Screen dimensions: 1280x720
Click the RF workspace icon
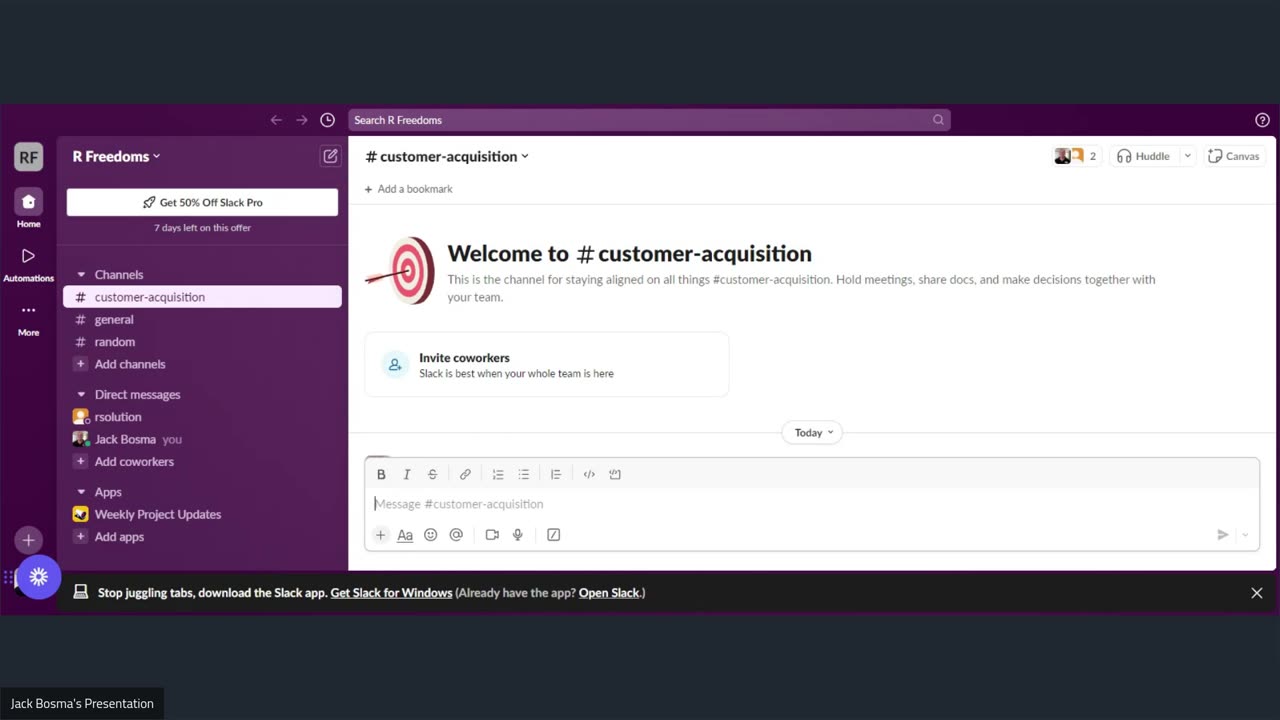28,157
